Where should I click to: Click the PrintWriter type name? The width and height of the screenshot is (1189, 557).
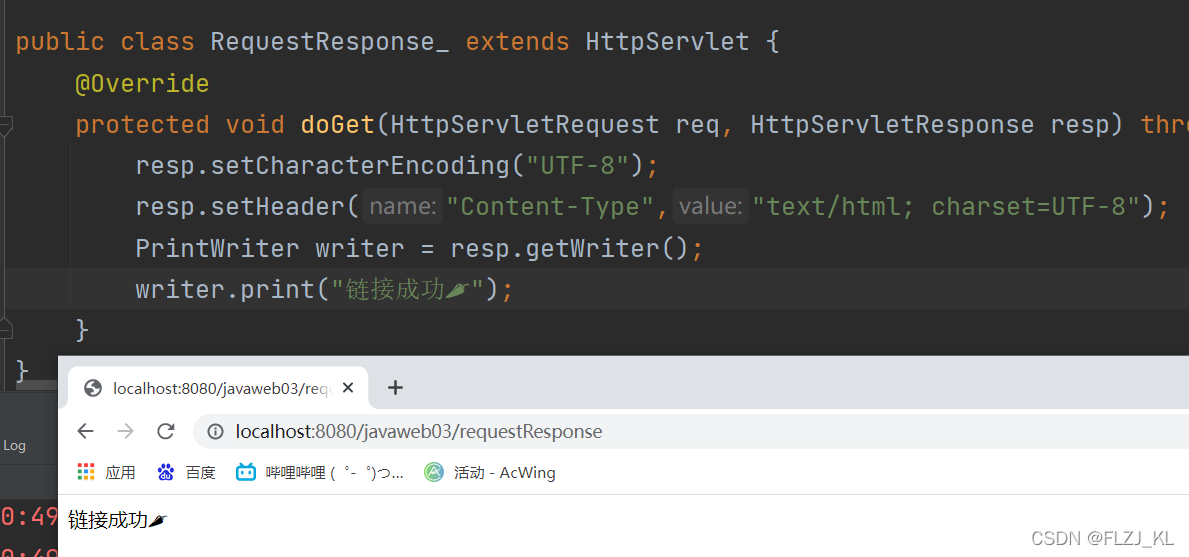pyautogui.click(x=218, y=248)
